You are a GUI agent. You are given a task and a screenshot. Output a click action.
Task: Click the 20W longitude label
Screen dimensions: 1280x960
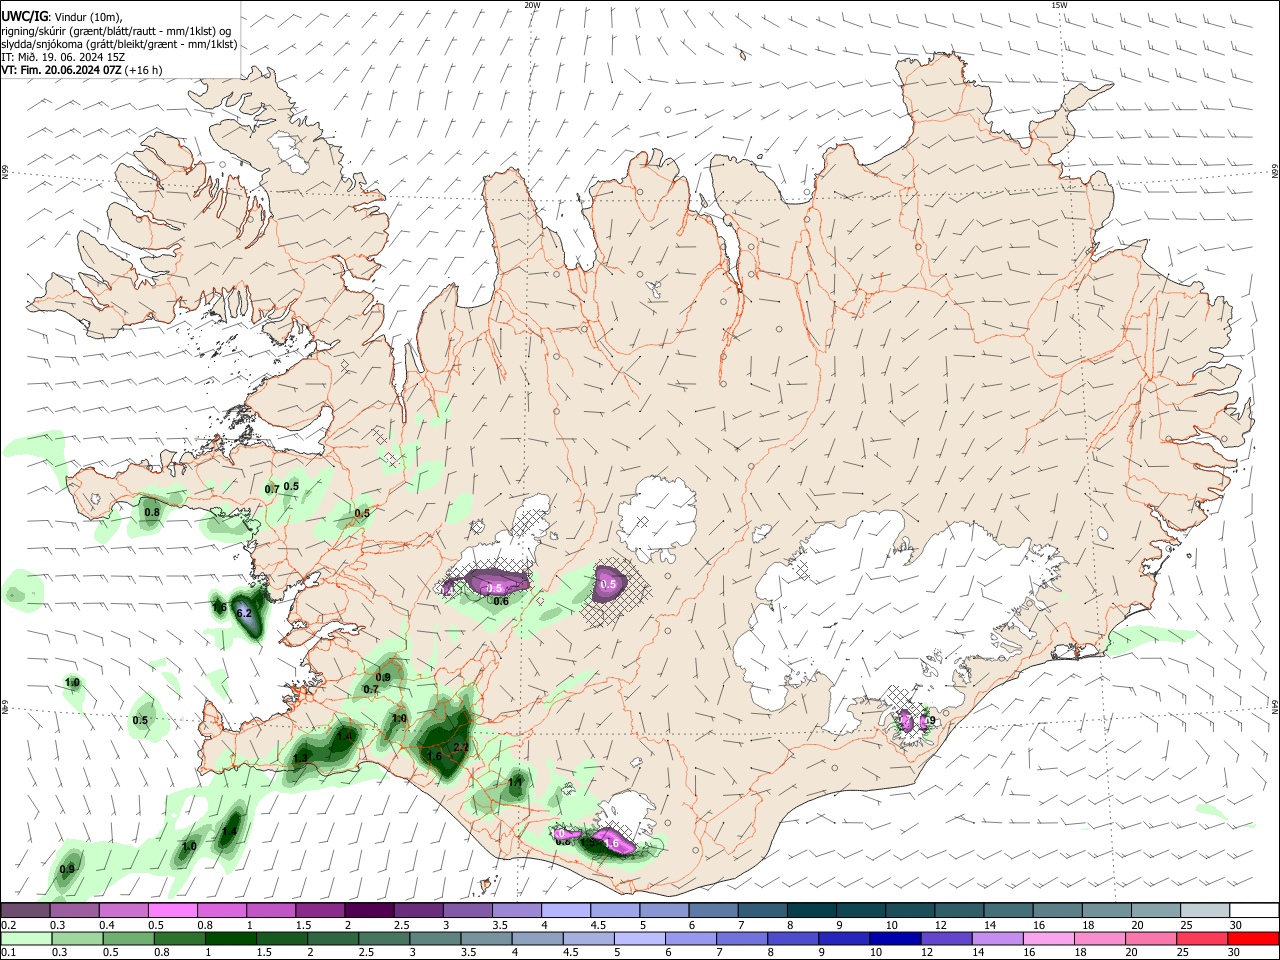point(532,5)
